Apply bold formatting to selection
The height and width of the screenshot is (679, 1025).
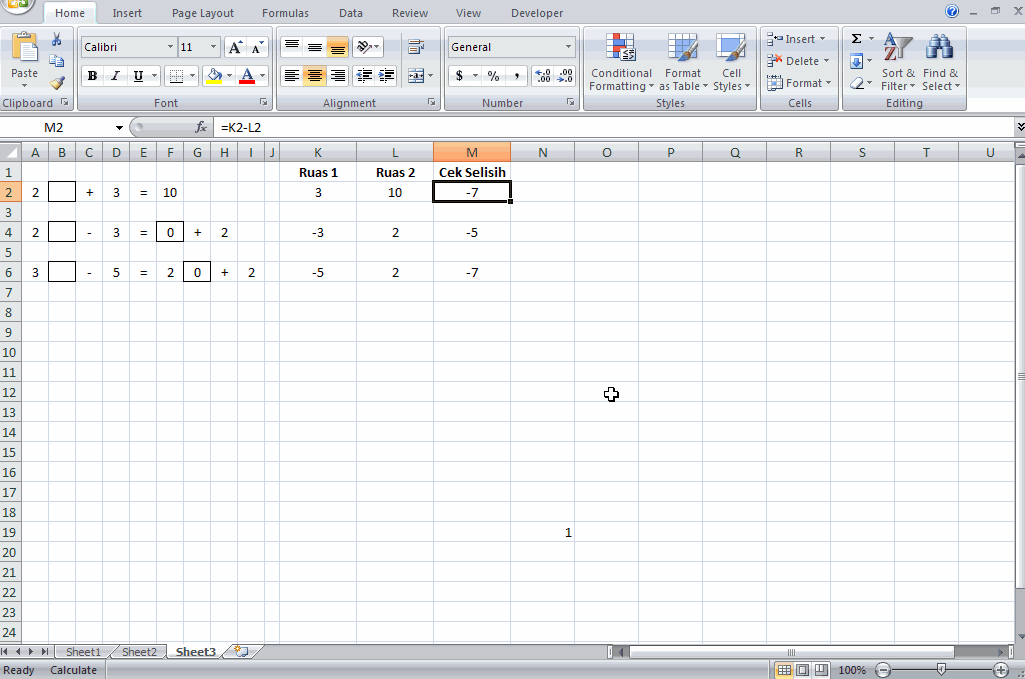(91, 75)
